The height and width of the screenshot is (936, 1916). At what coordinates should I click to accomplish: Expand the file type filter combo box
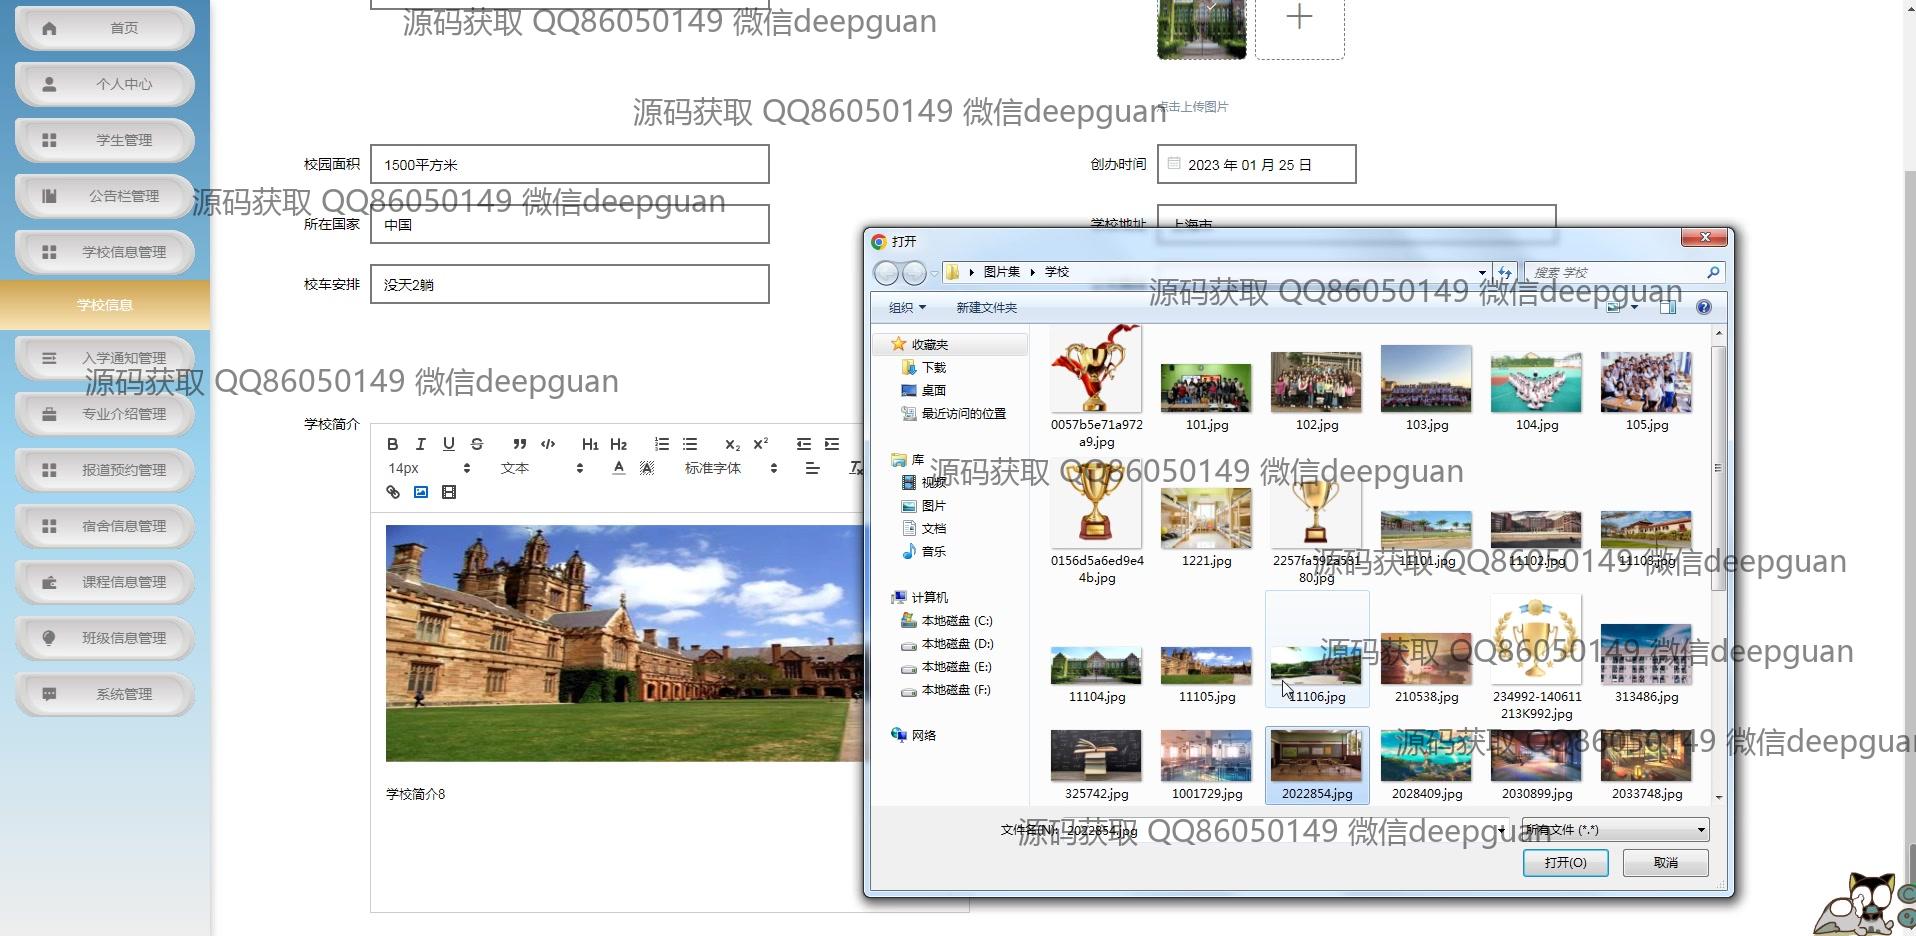(1615, 830)
